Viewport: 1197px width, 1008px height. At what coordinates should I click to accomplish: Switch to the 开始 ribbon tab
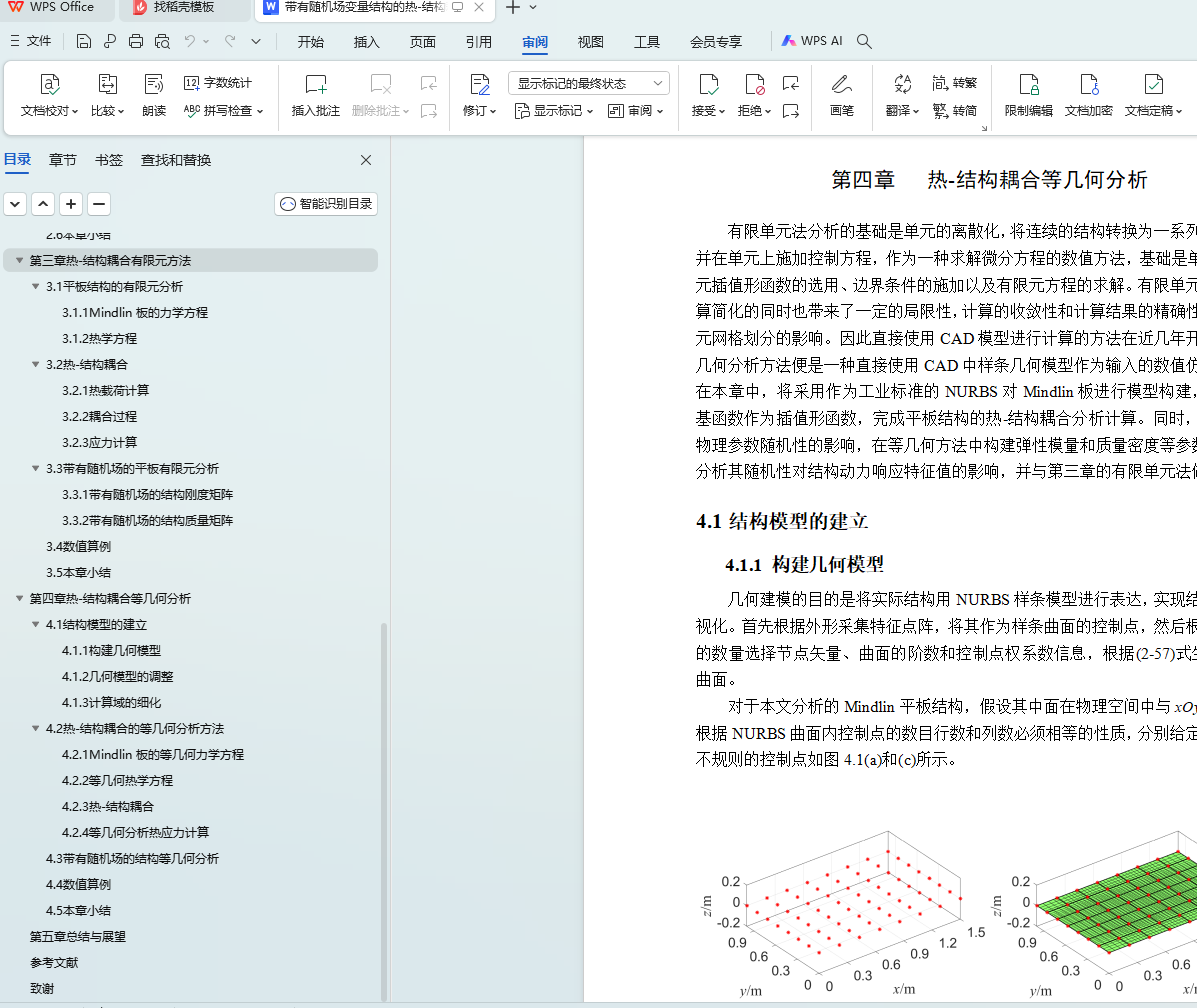point(311,42)
